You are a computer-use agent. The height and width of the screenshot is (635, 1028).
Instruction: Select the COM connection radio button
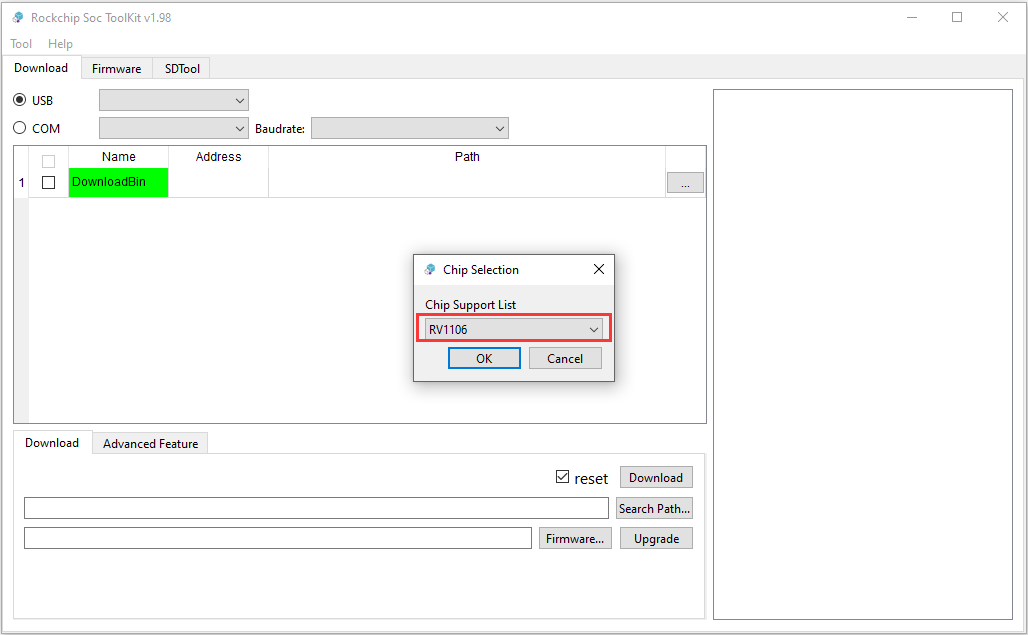coord(20,128)
